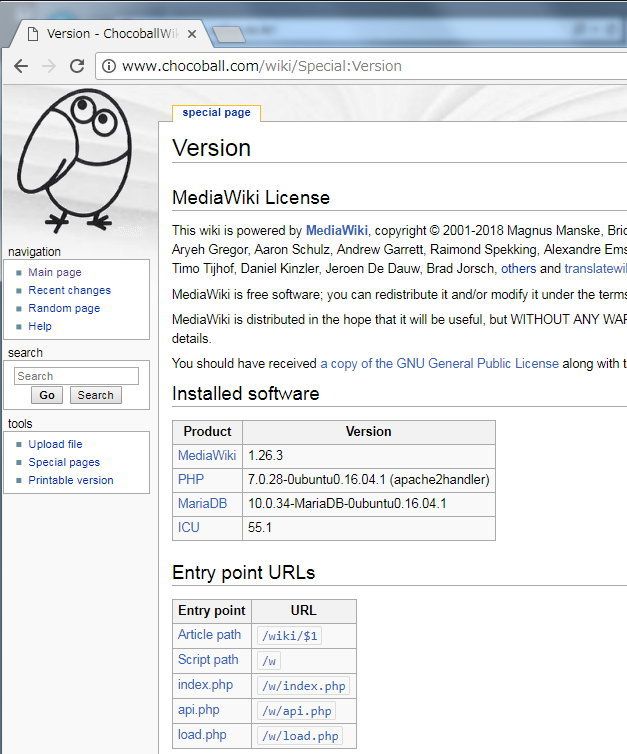Click the Version page title
627x754 pixels.
click(212, 148)
